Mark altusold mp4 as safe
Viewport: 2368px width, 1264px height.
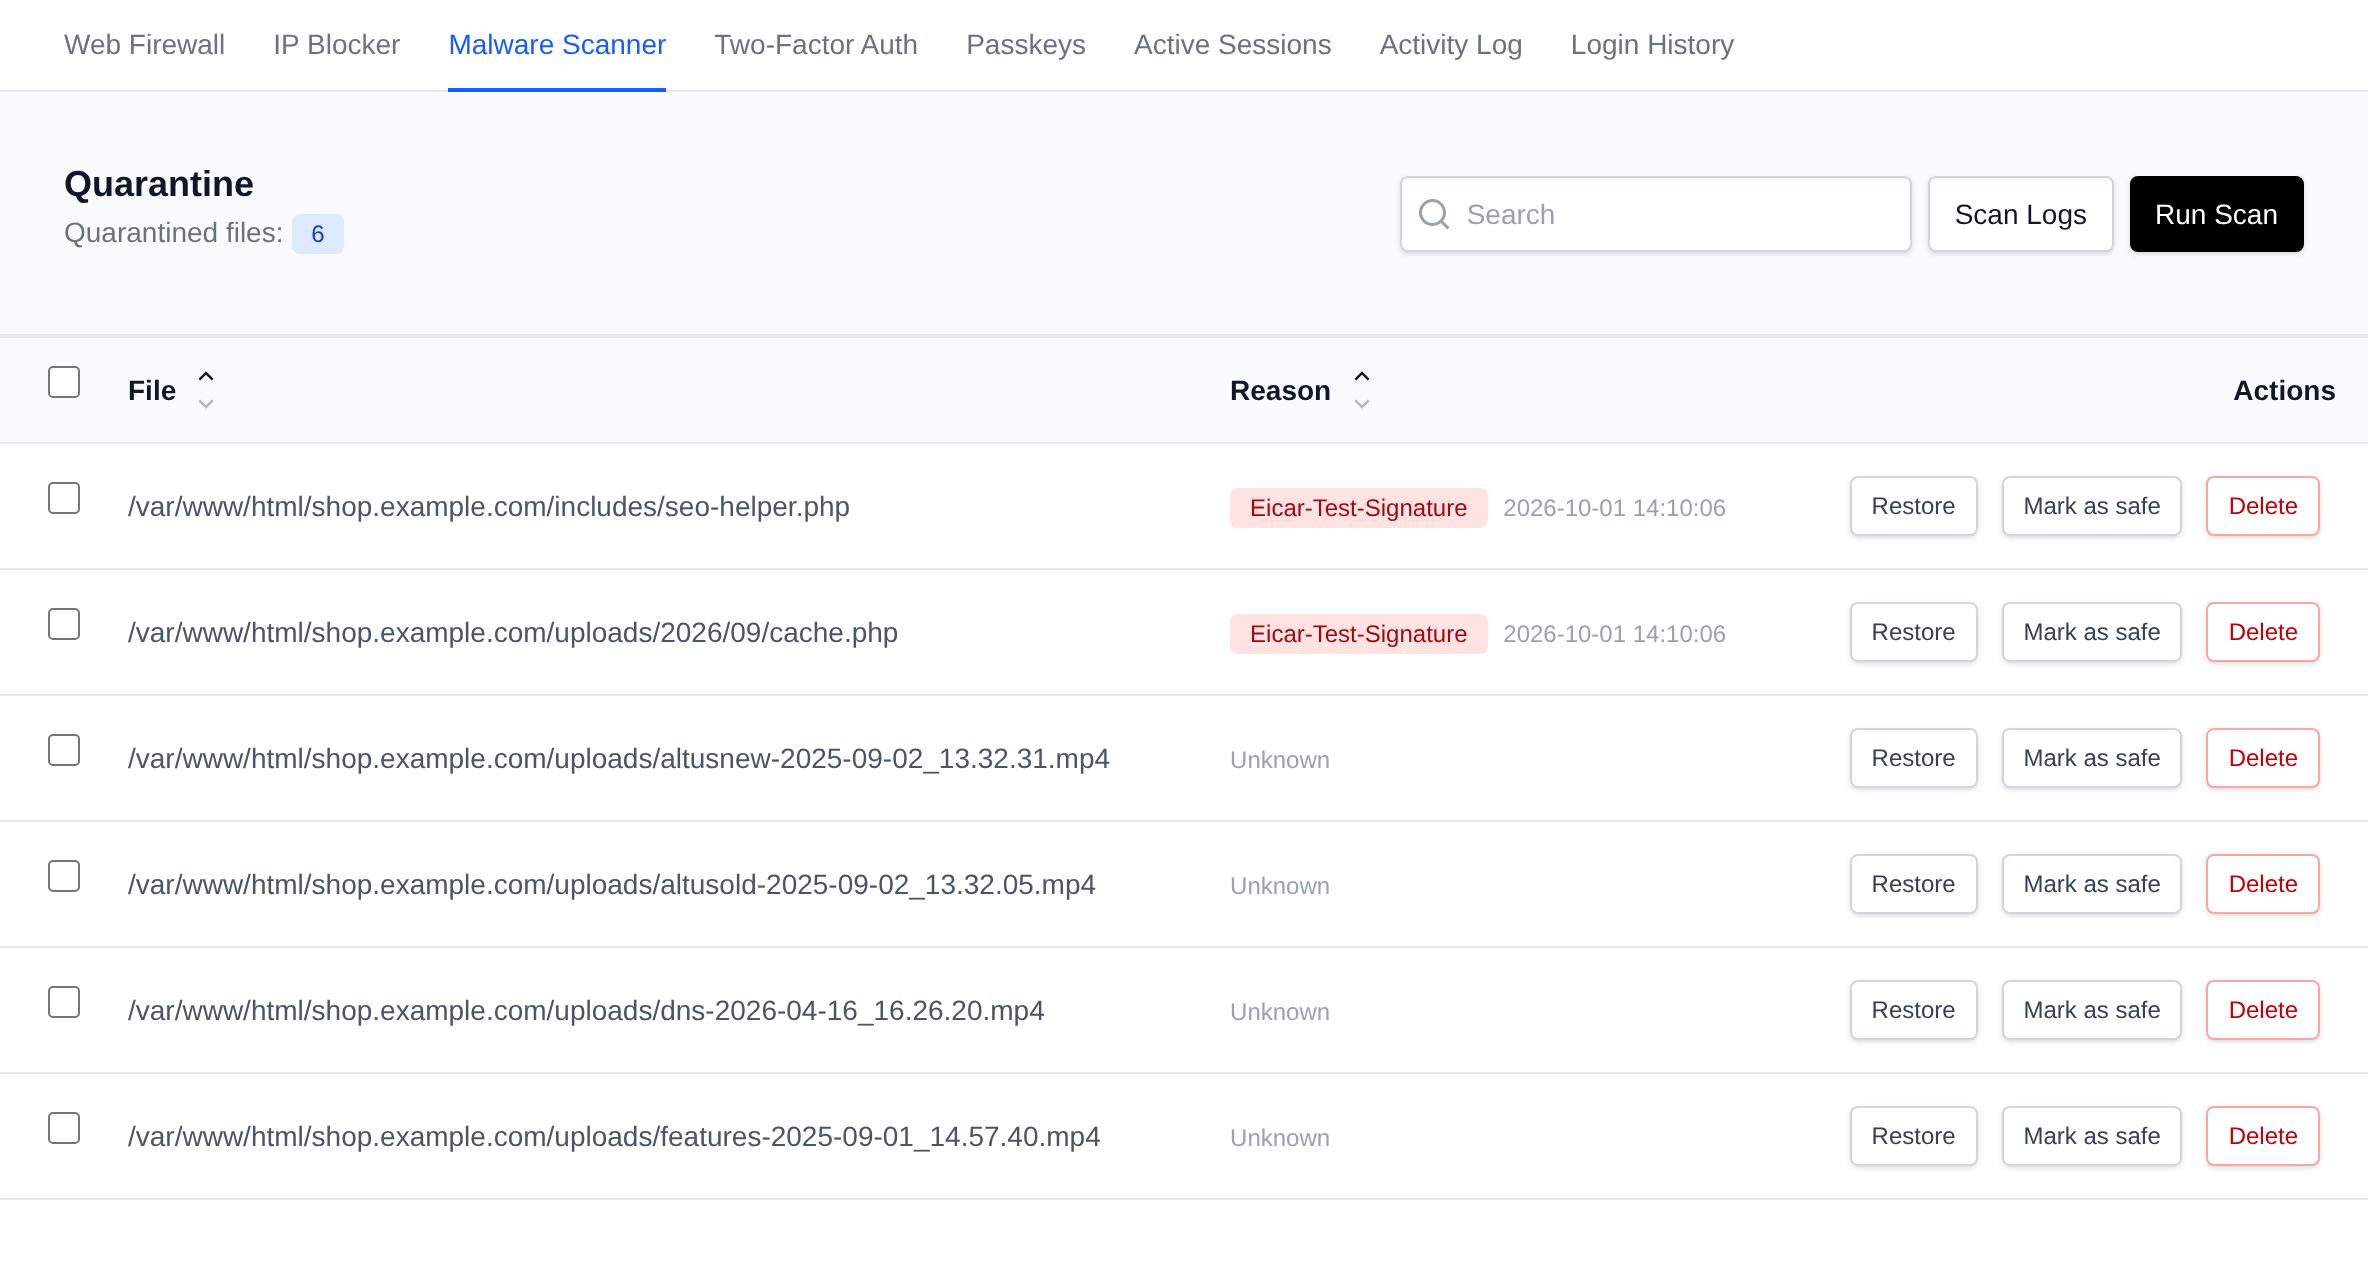[2091, 884]
